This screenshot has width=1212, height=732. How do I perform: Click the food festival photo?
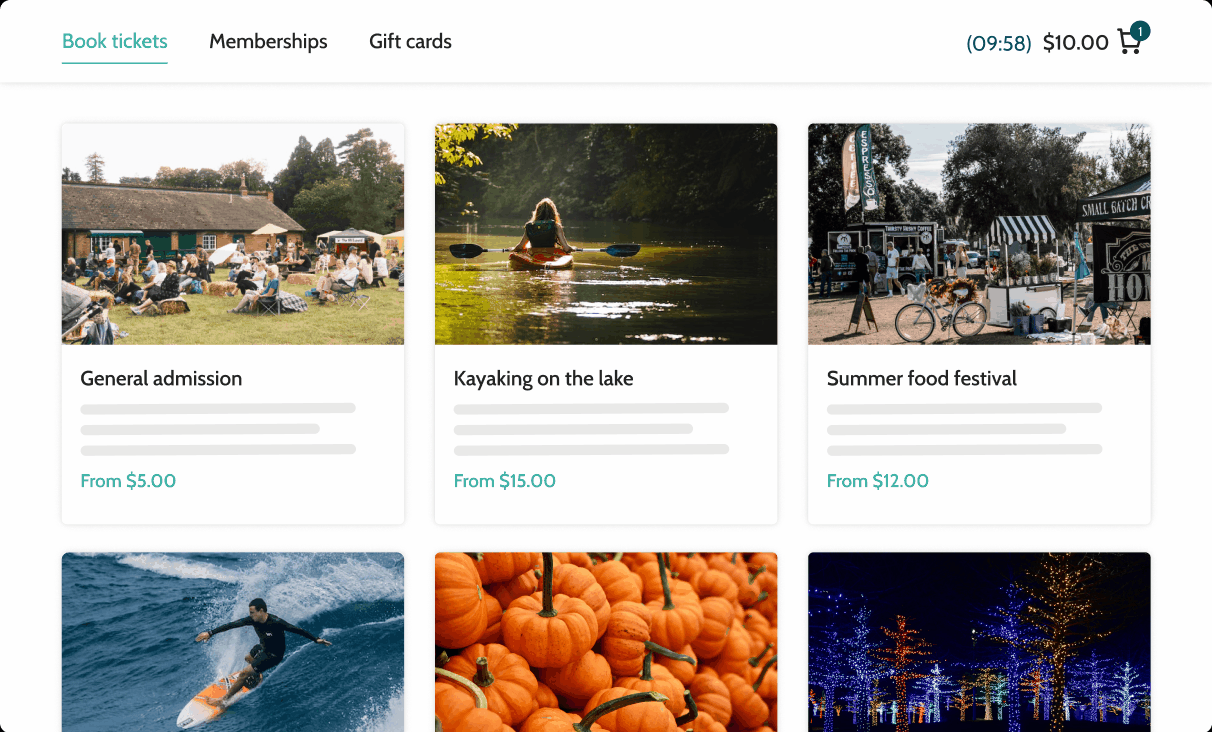978,233
